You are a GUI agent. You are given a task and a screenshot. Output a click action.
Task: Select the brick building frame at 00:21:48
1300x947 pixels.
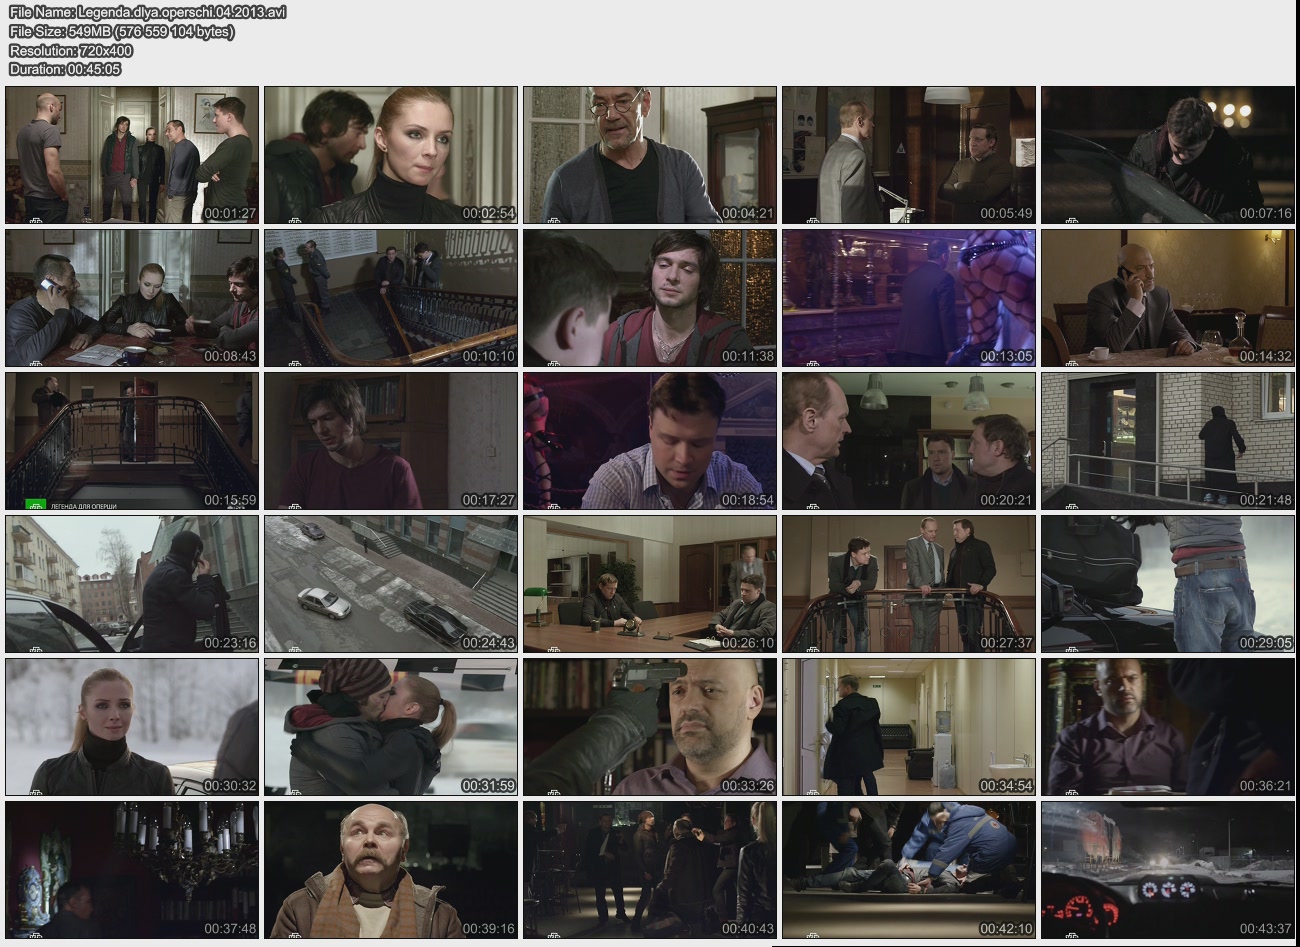pyautogui.click(x=1167, y=441)
